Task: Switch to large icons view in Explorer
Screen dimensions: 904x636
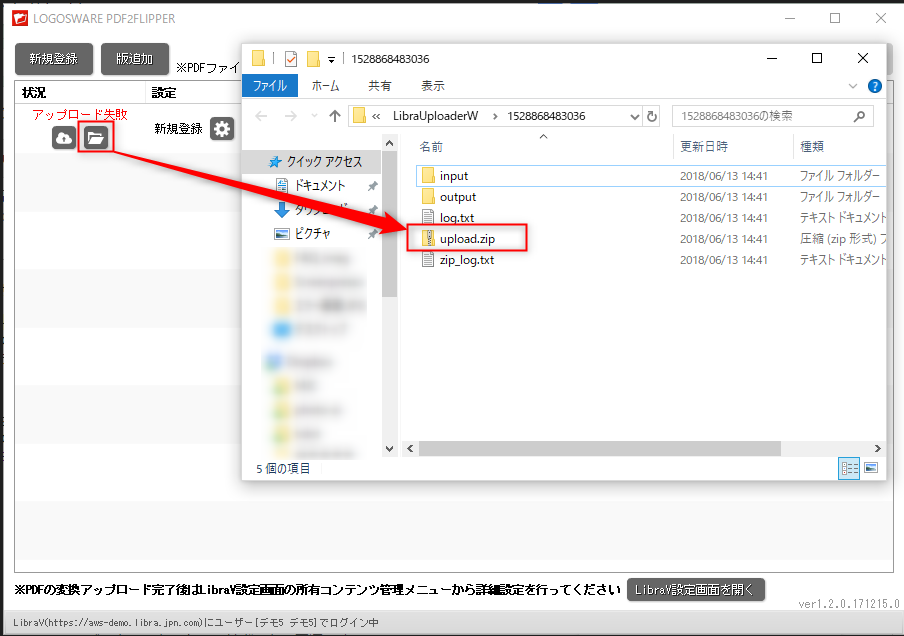Action: [x=871, y=468]
